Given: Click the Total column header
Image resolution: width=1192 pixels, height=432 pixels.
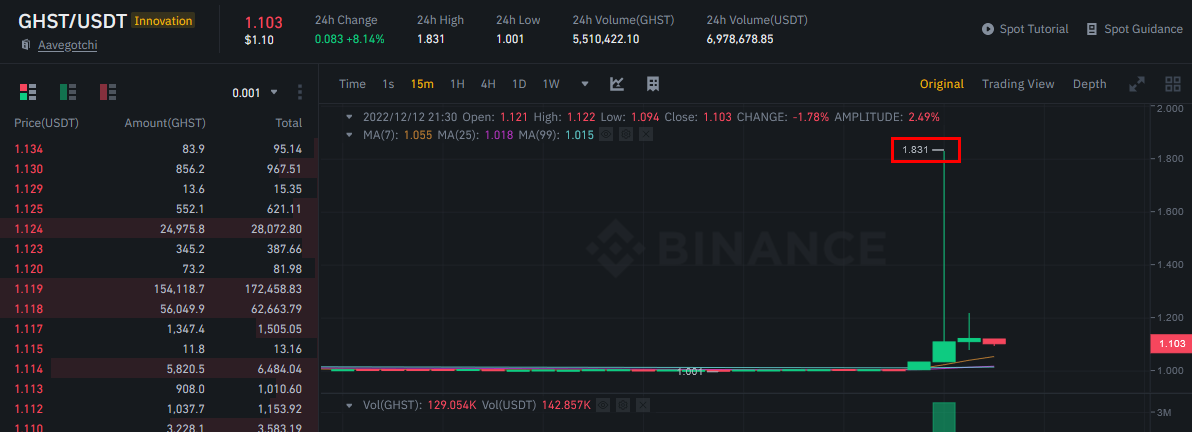Looking at the screenshot, I should (x=288, y=122).
